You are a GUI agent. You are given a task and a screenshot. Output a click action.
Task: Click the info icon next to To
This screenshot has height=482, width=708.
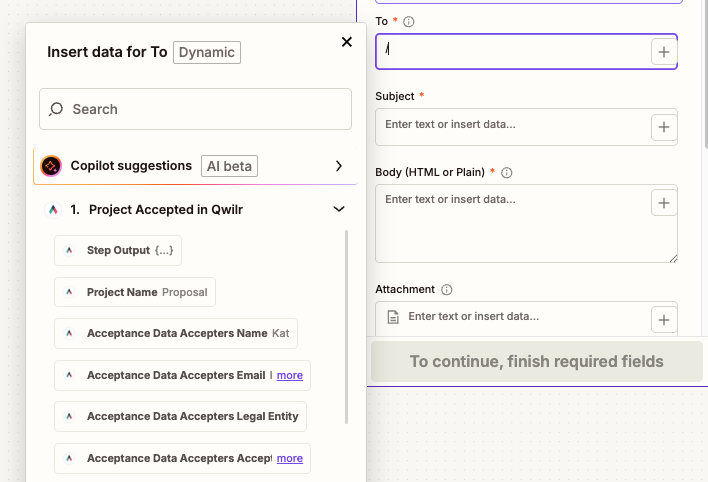(409, 21)
